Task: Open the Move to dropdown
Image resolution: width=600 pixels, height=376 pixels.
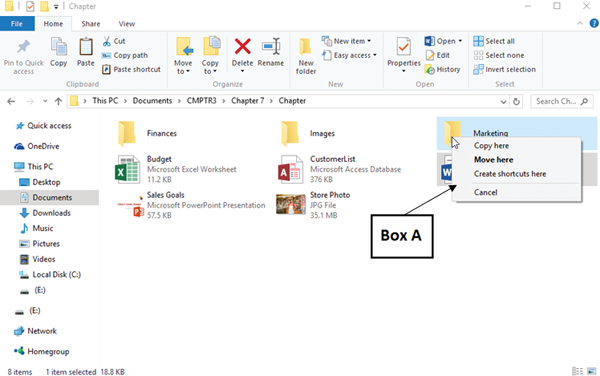Action: click(183, 56)
